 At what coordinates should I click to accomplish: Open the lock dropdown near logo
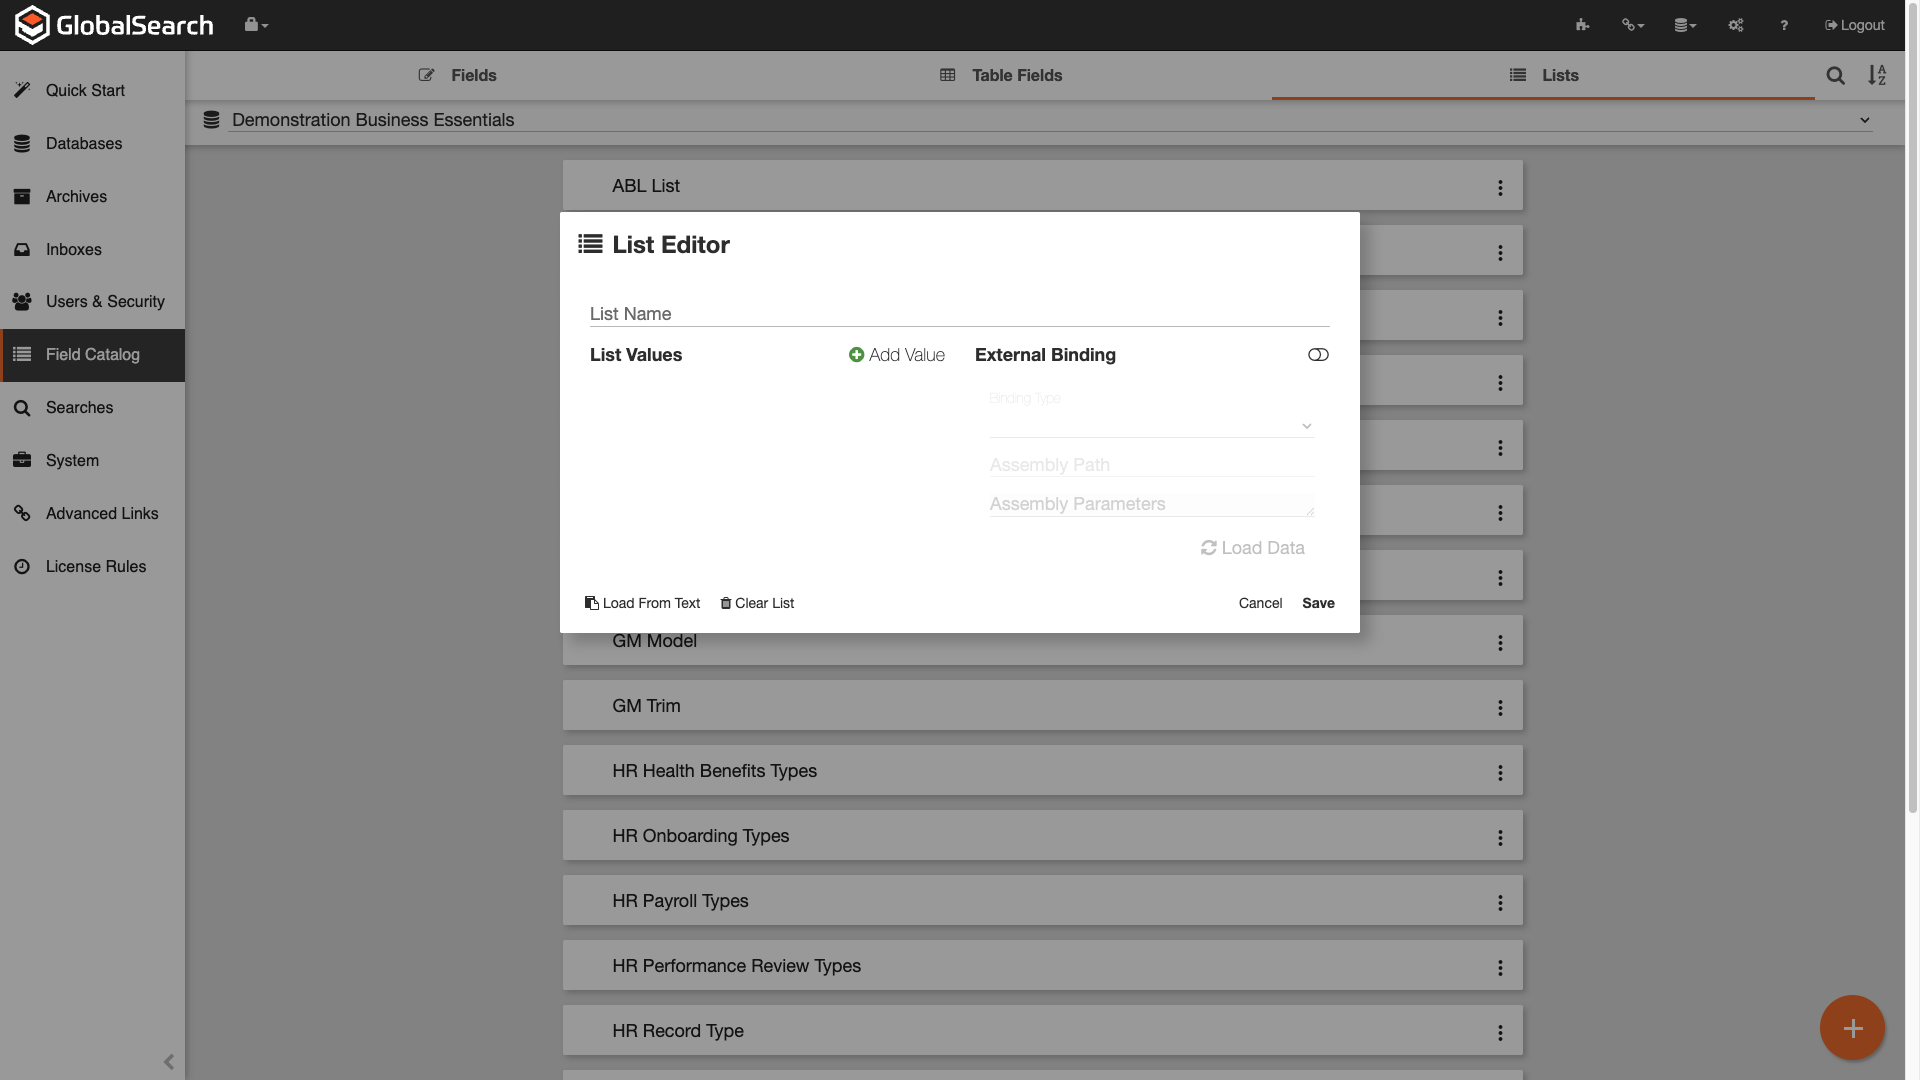coord(256,25)
